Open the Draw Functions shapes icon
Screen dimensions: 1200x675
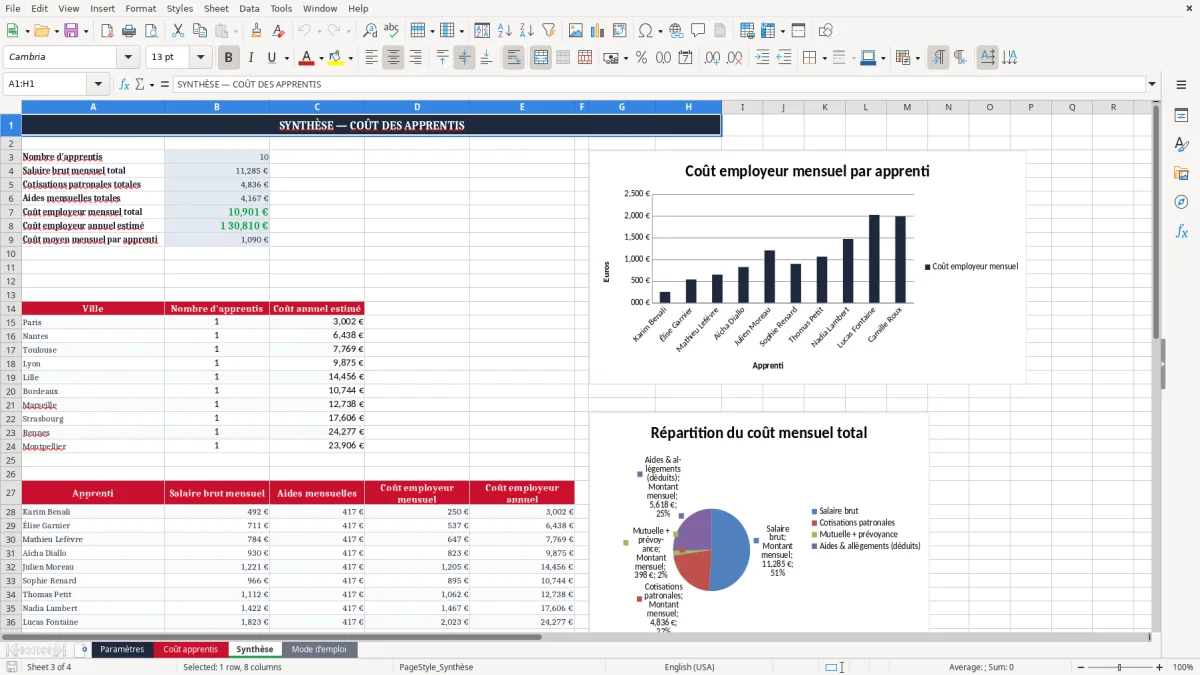click(x=826, y=31)
